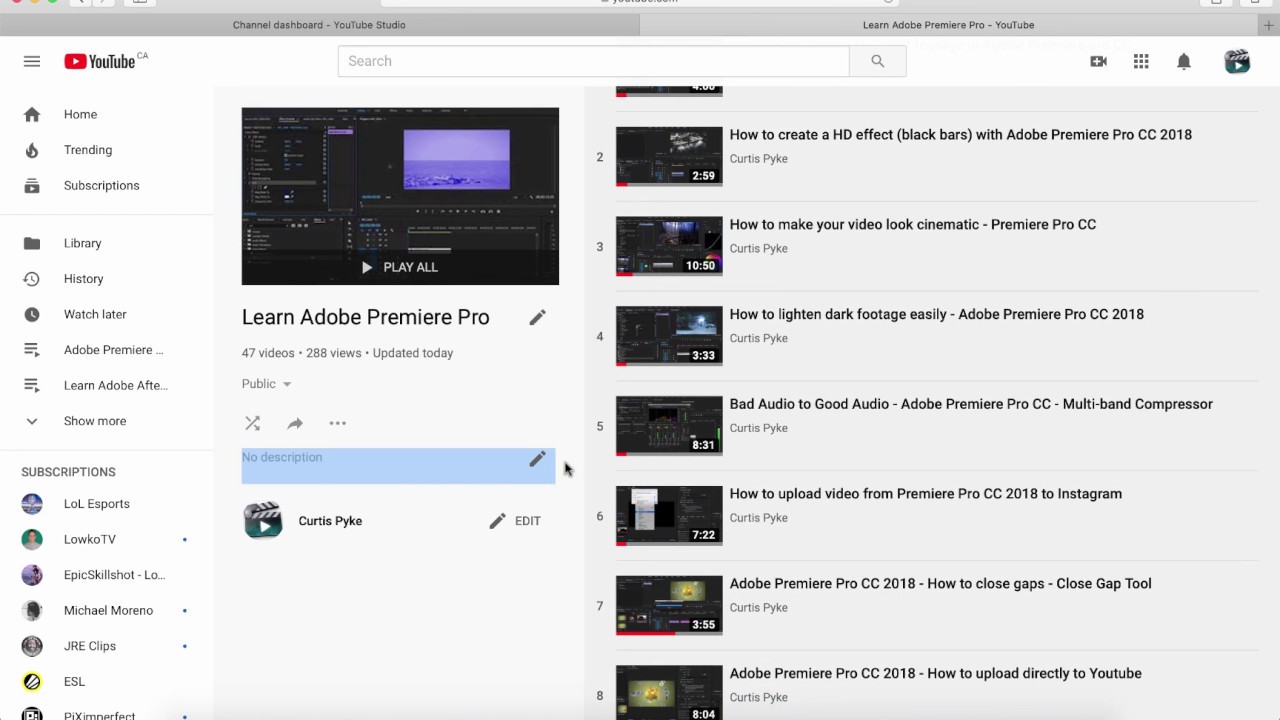Open the EpicSkillshot channel avatar

32,575
